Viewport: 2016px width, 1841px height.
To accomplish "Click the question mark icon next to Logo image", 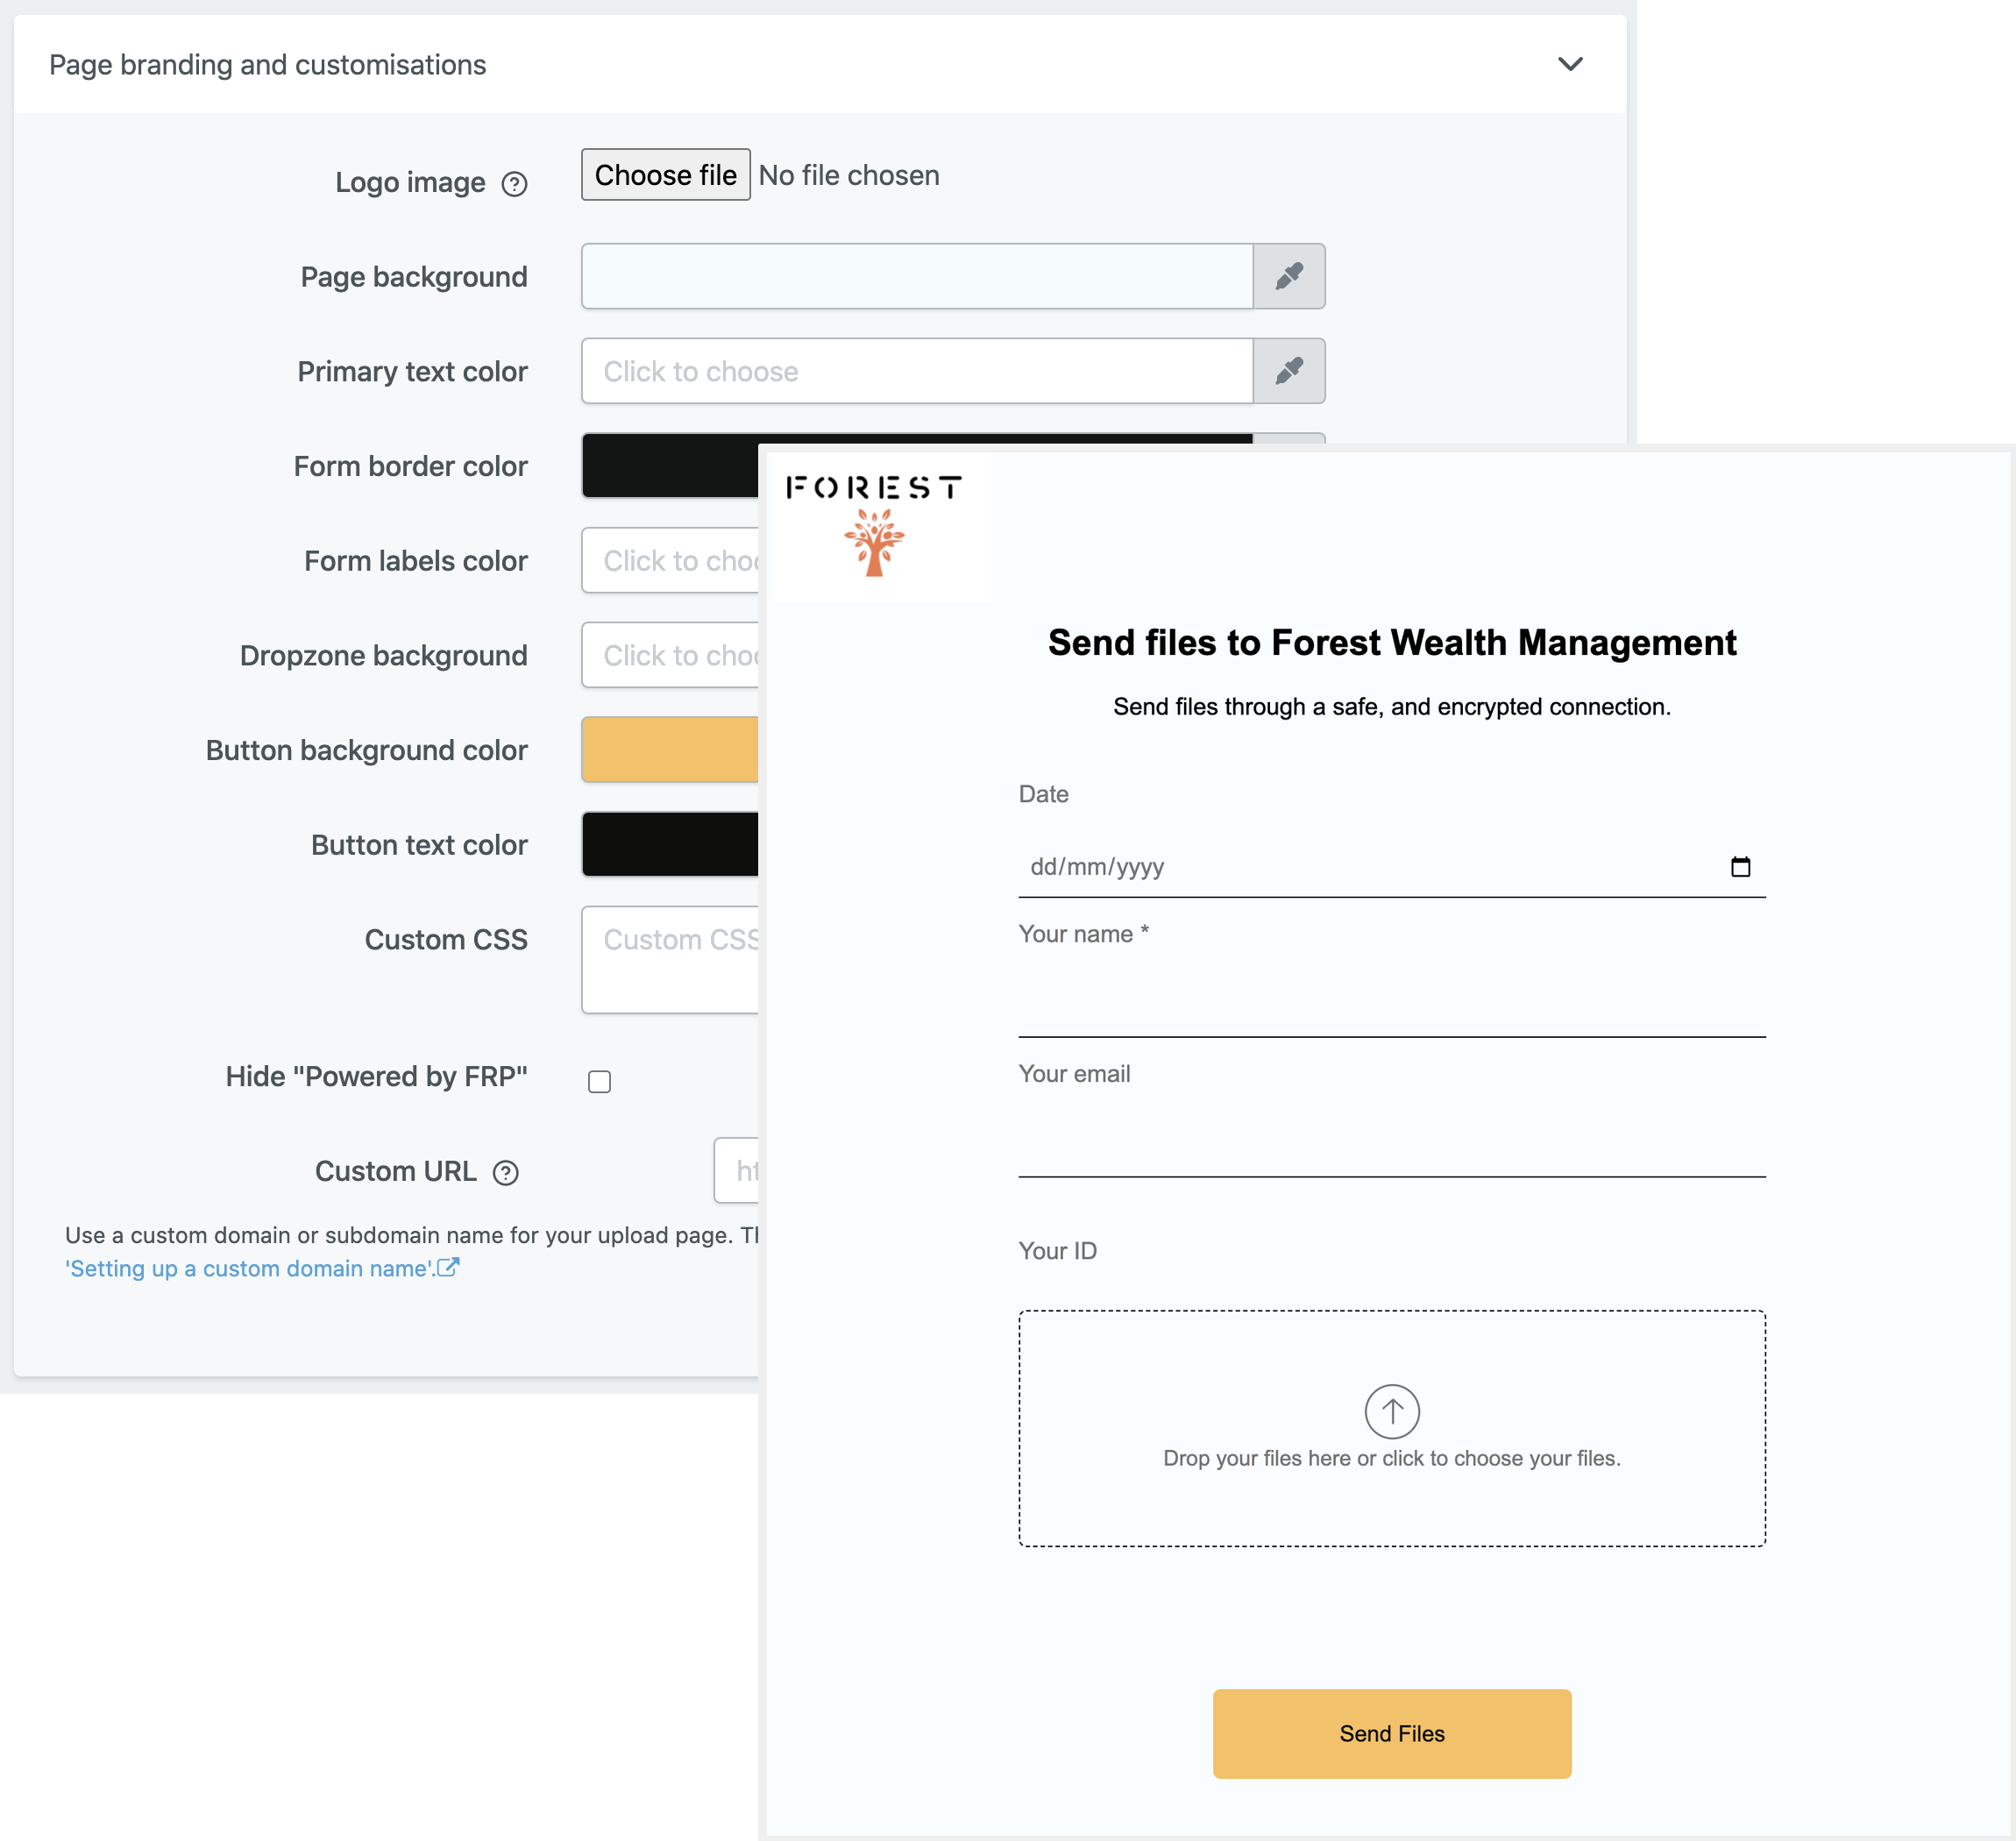I will pyautogui.click(x=511, y=181).
